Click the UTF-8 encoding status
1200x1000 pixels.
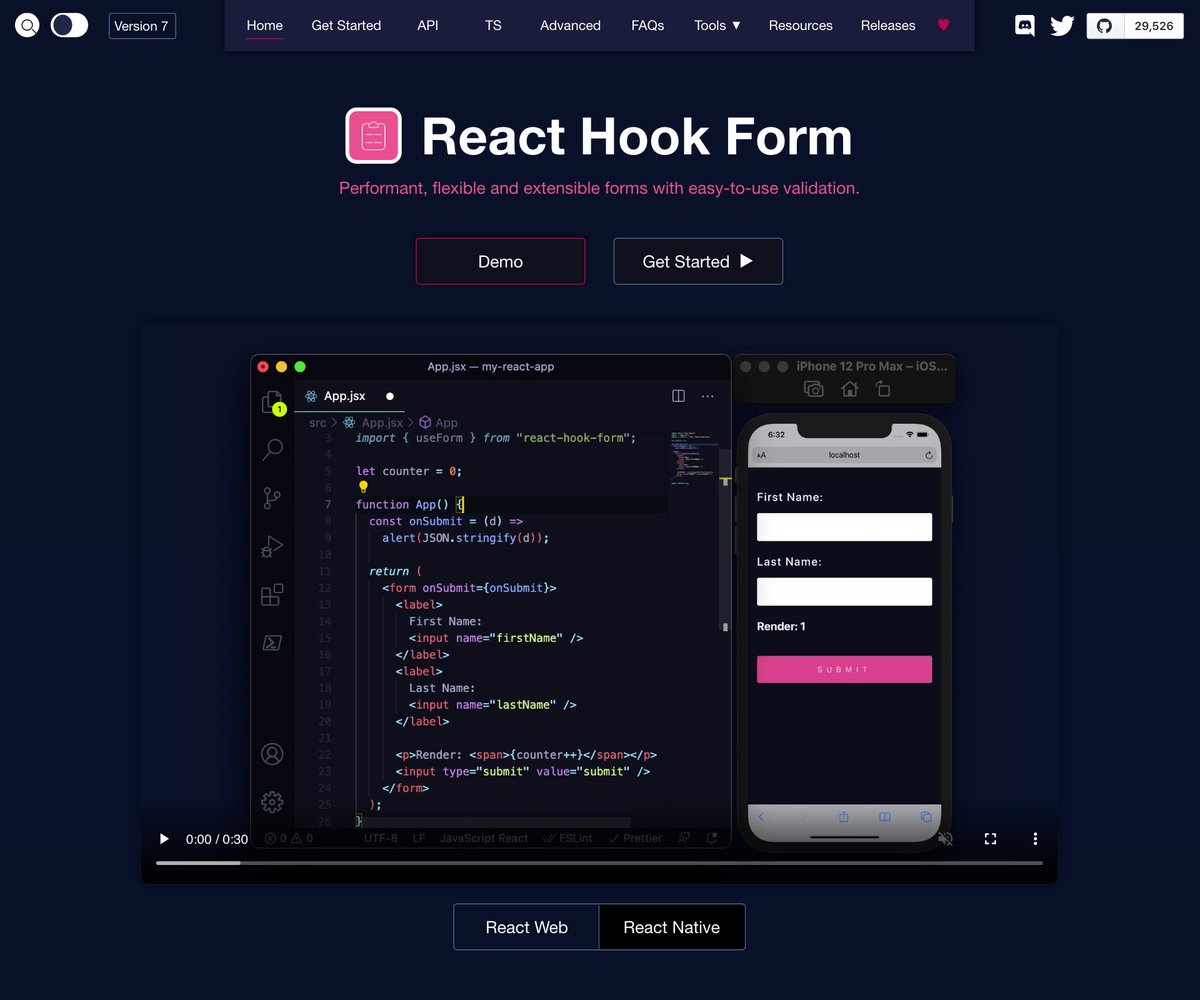[x=381, y=838]
